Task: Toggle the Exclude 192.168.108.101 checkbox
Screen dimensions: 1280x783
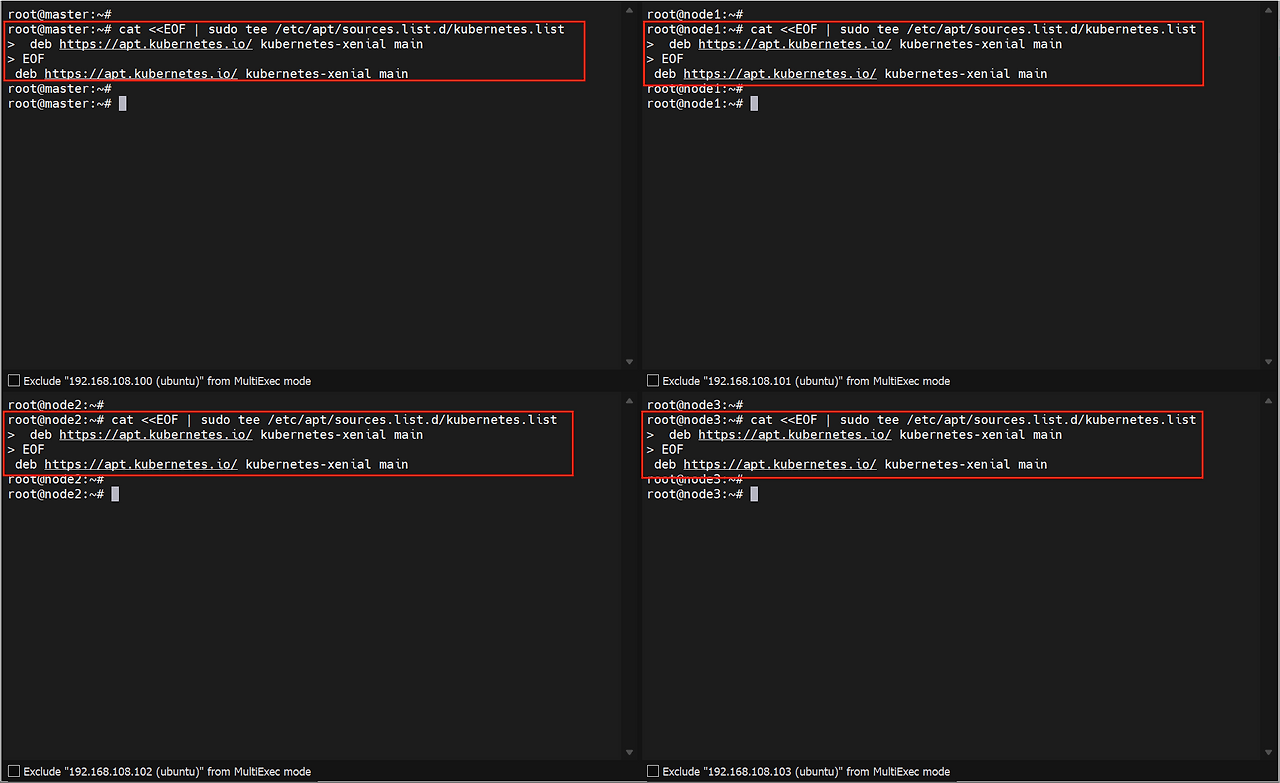Action: [x=653, y=381]
